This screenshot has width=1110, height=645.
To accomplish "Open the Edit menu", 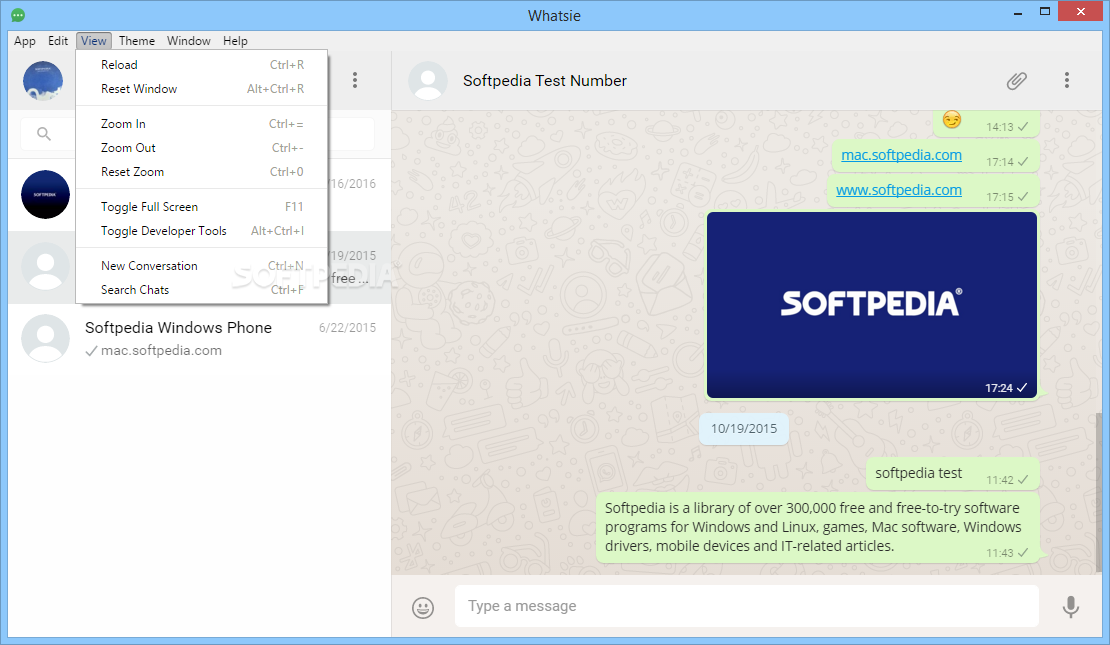I will click(x=58, y=41).
